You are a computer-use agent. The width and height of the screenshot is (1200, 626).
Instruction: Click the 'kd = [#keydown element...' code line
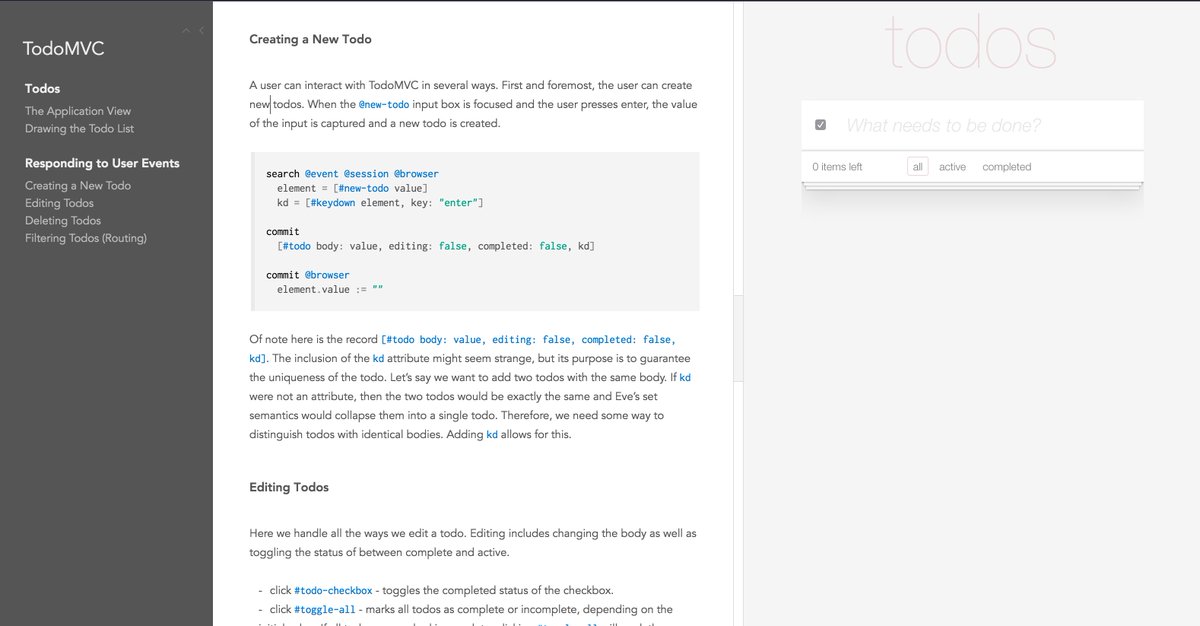coord(380,203)
